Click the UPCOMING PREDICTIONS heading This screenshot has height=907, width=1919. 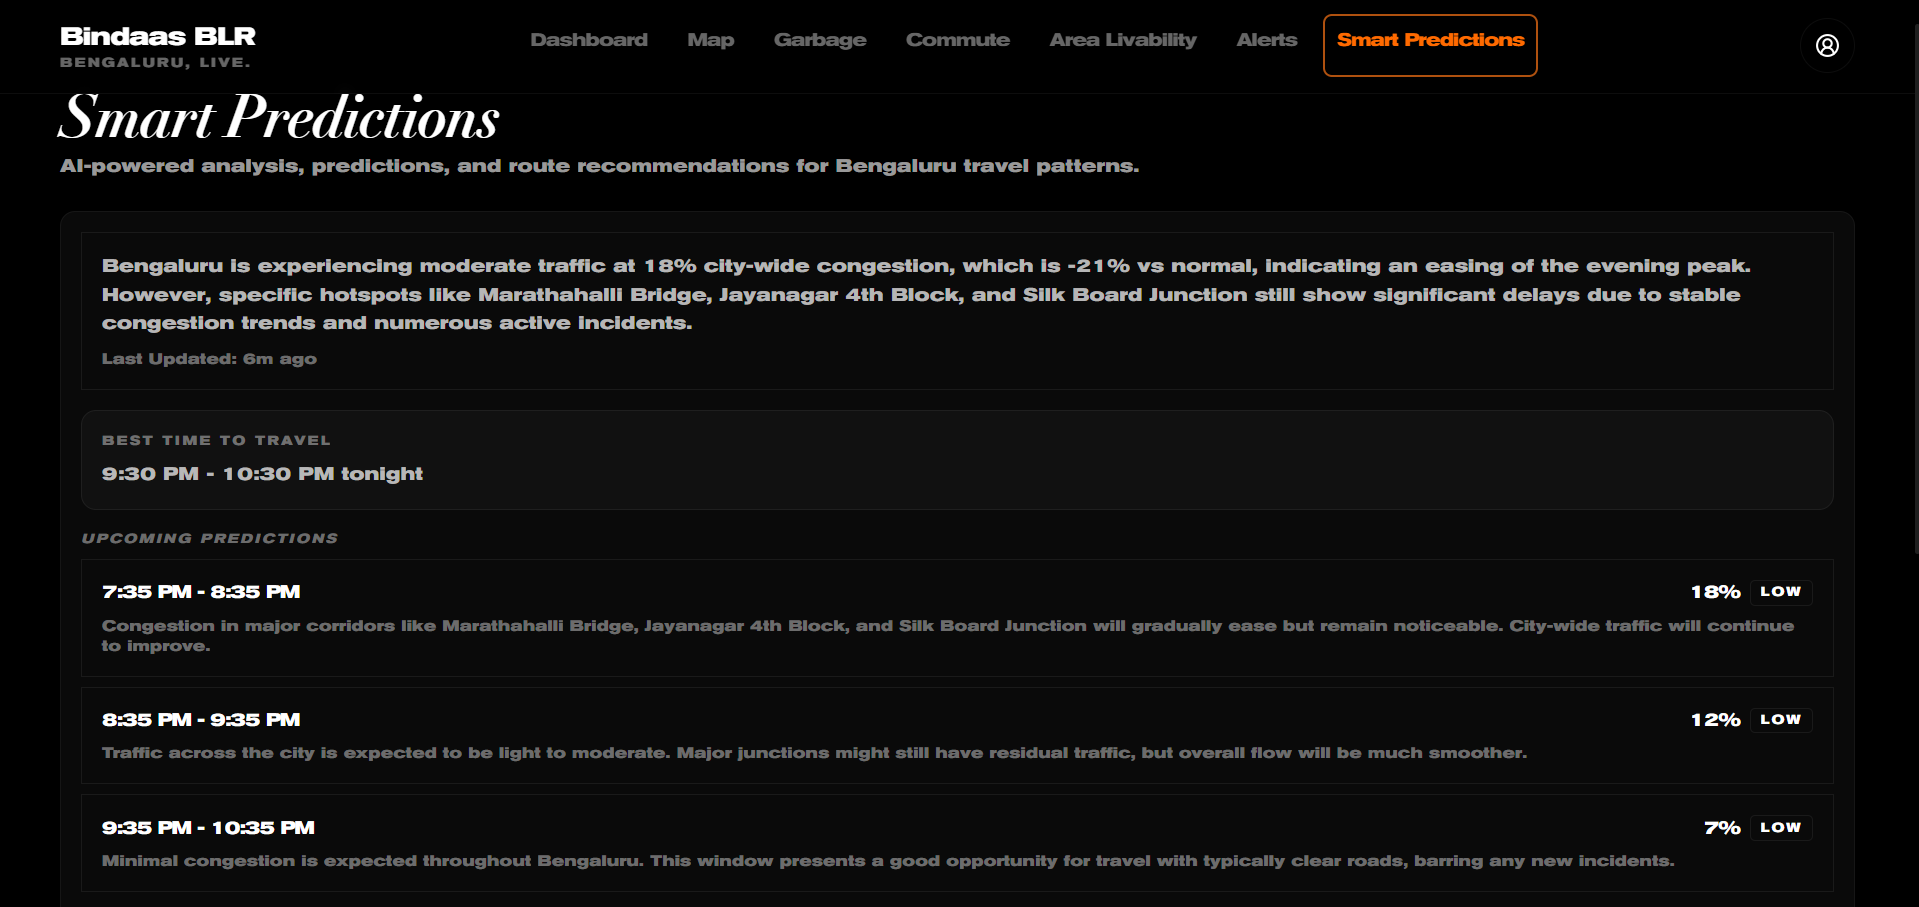[x=210, y=538]
